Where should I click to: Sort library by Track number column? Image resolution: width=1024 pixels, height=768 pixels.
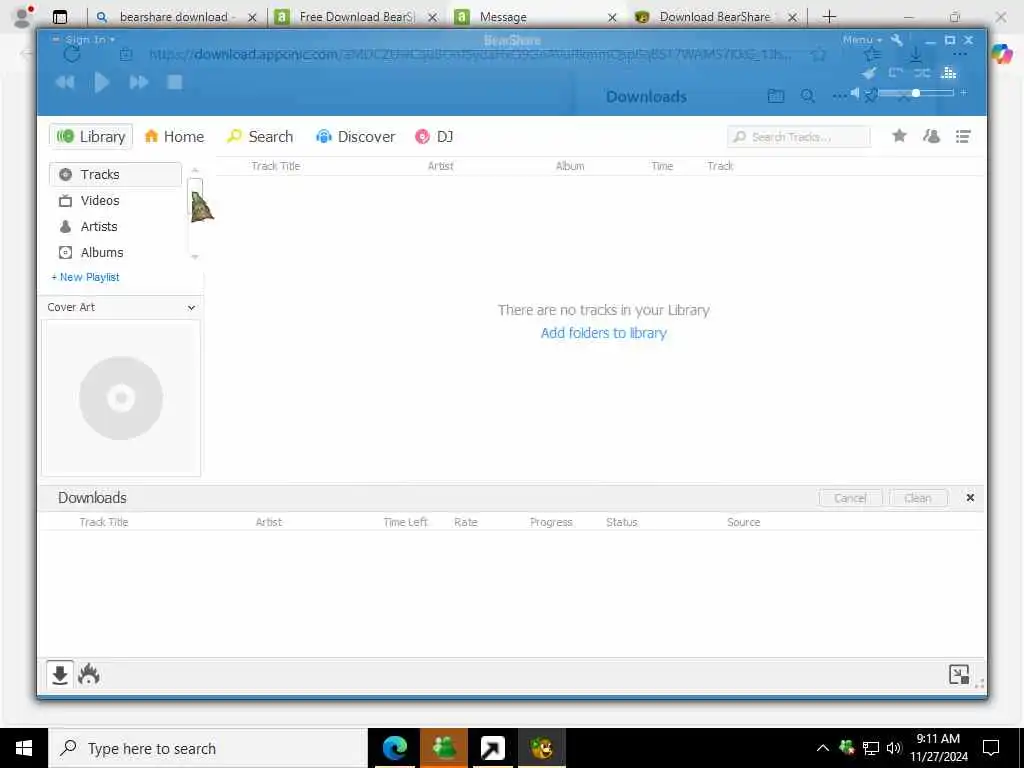(720, 166)
